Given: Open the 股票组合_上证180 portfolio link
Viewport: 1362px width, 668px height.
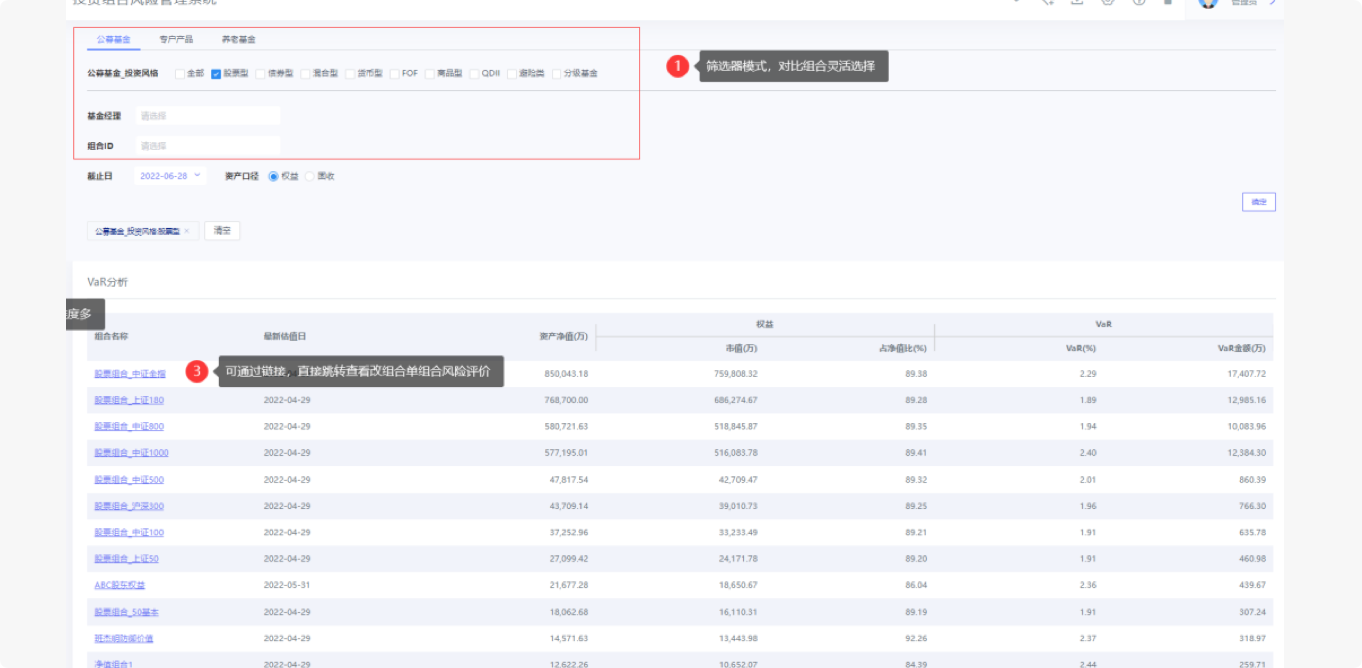Looking at the screenshot, I should (x=129, y=400).
